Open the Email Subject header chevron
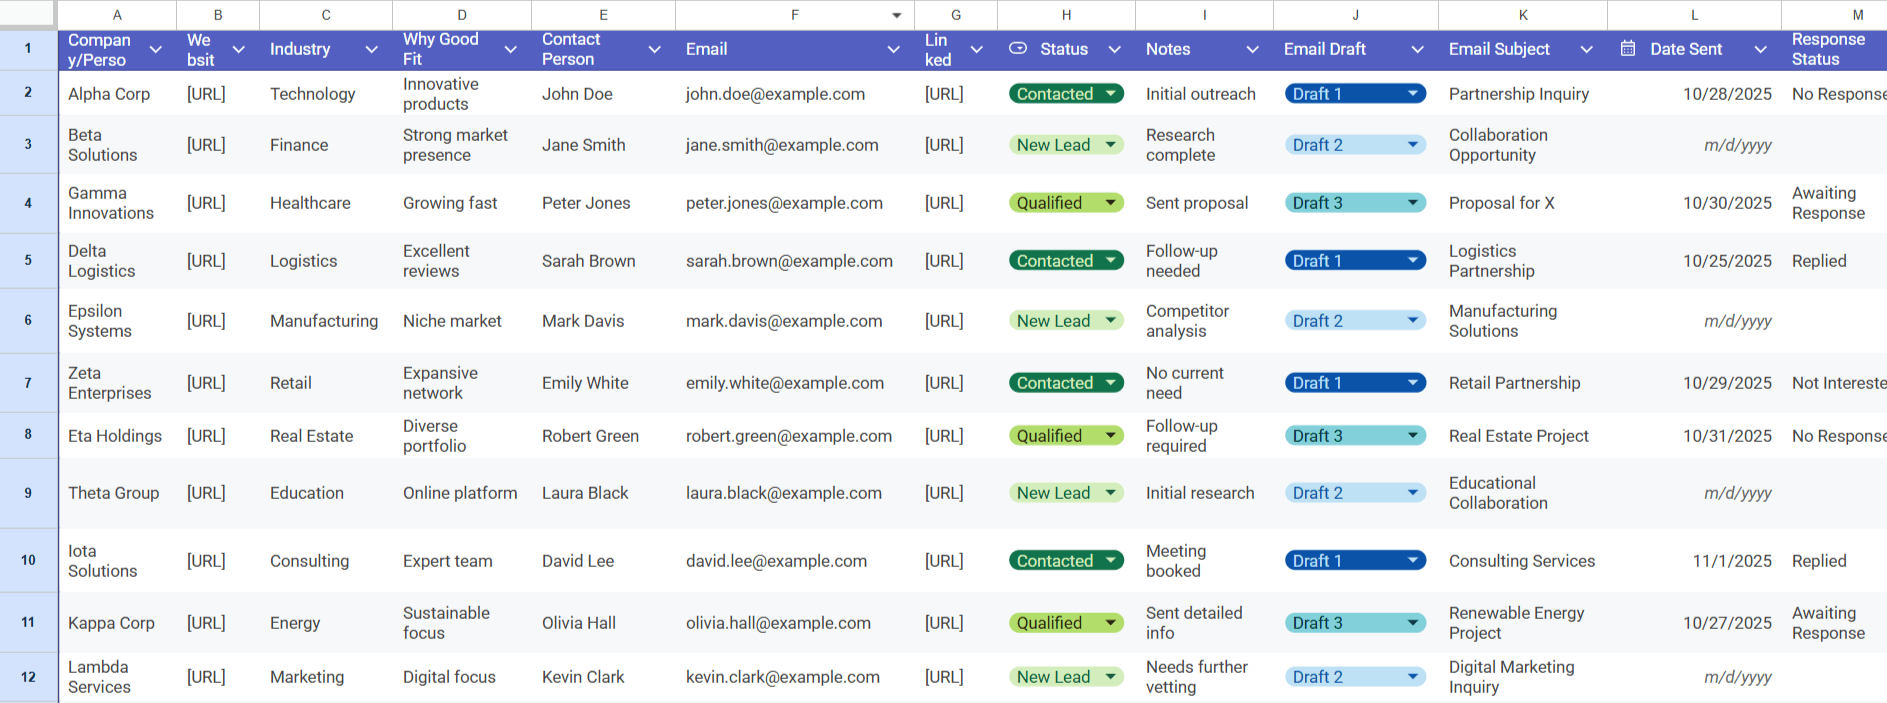The image size is (1887, 703). pyautogui.click(x=1586, y=49)
